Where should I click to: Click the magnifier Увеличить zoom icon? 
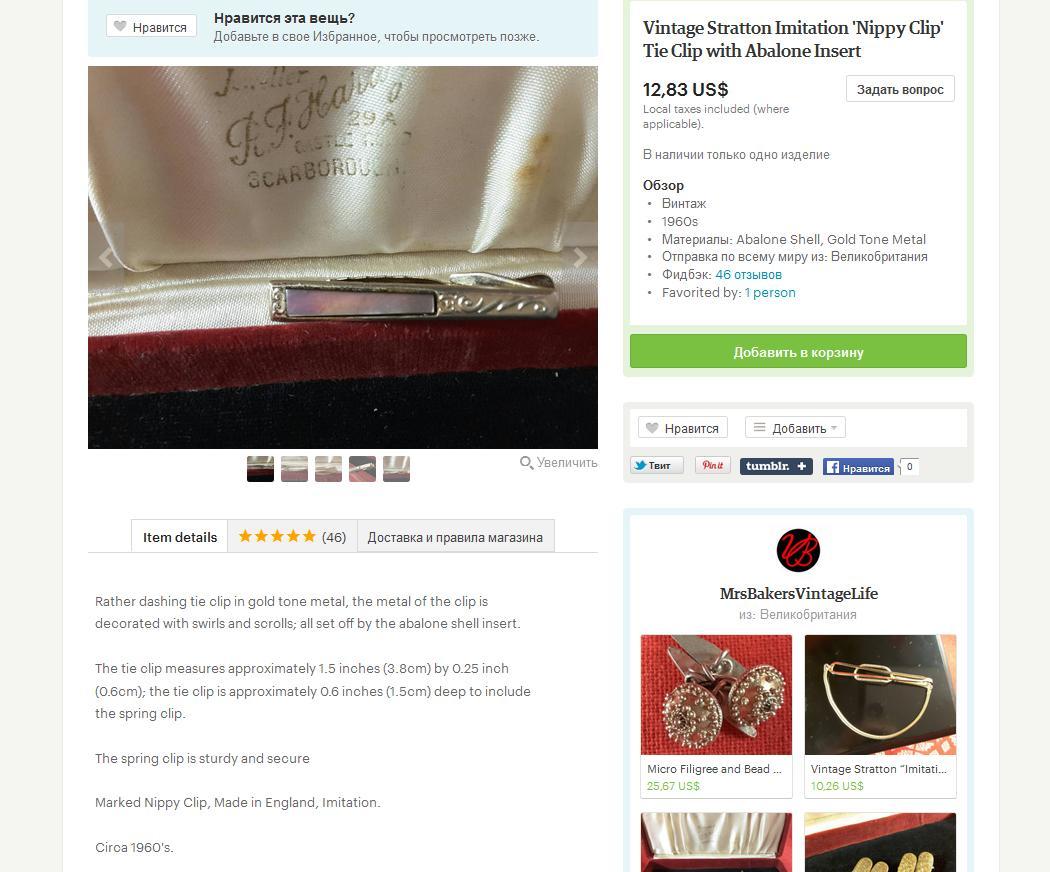pyautogui.click(x=526, y=463)
